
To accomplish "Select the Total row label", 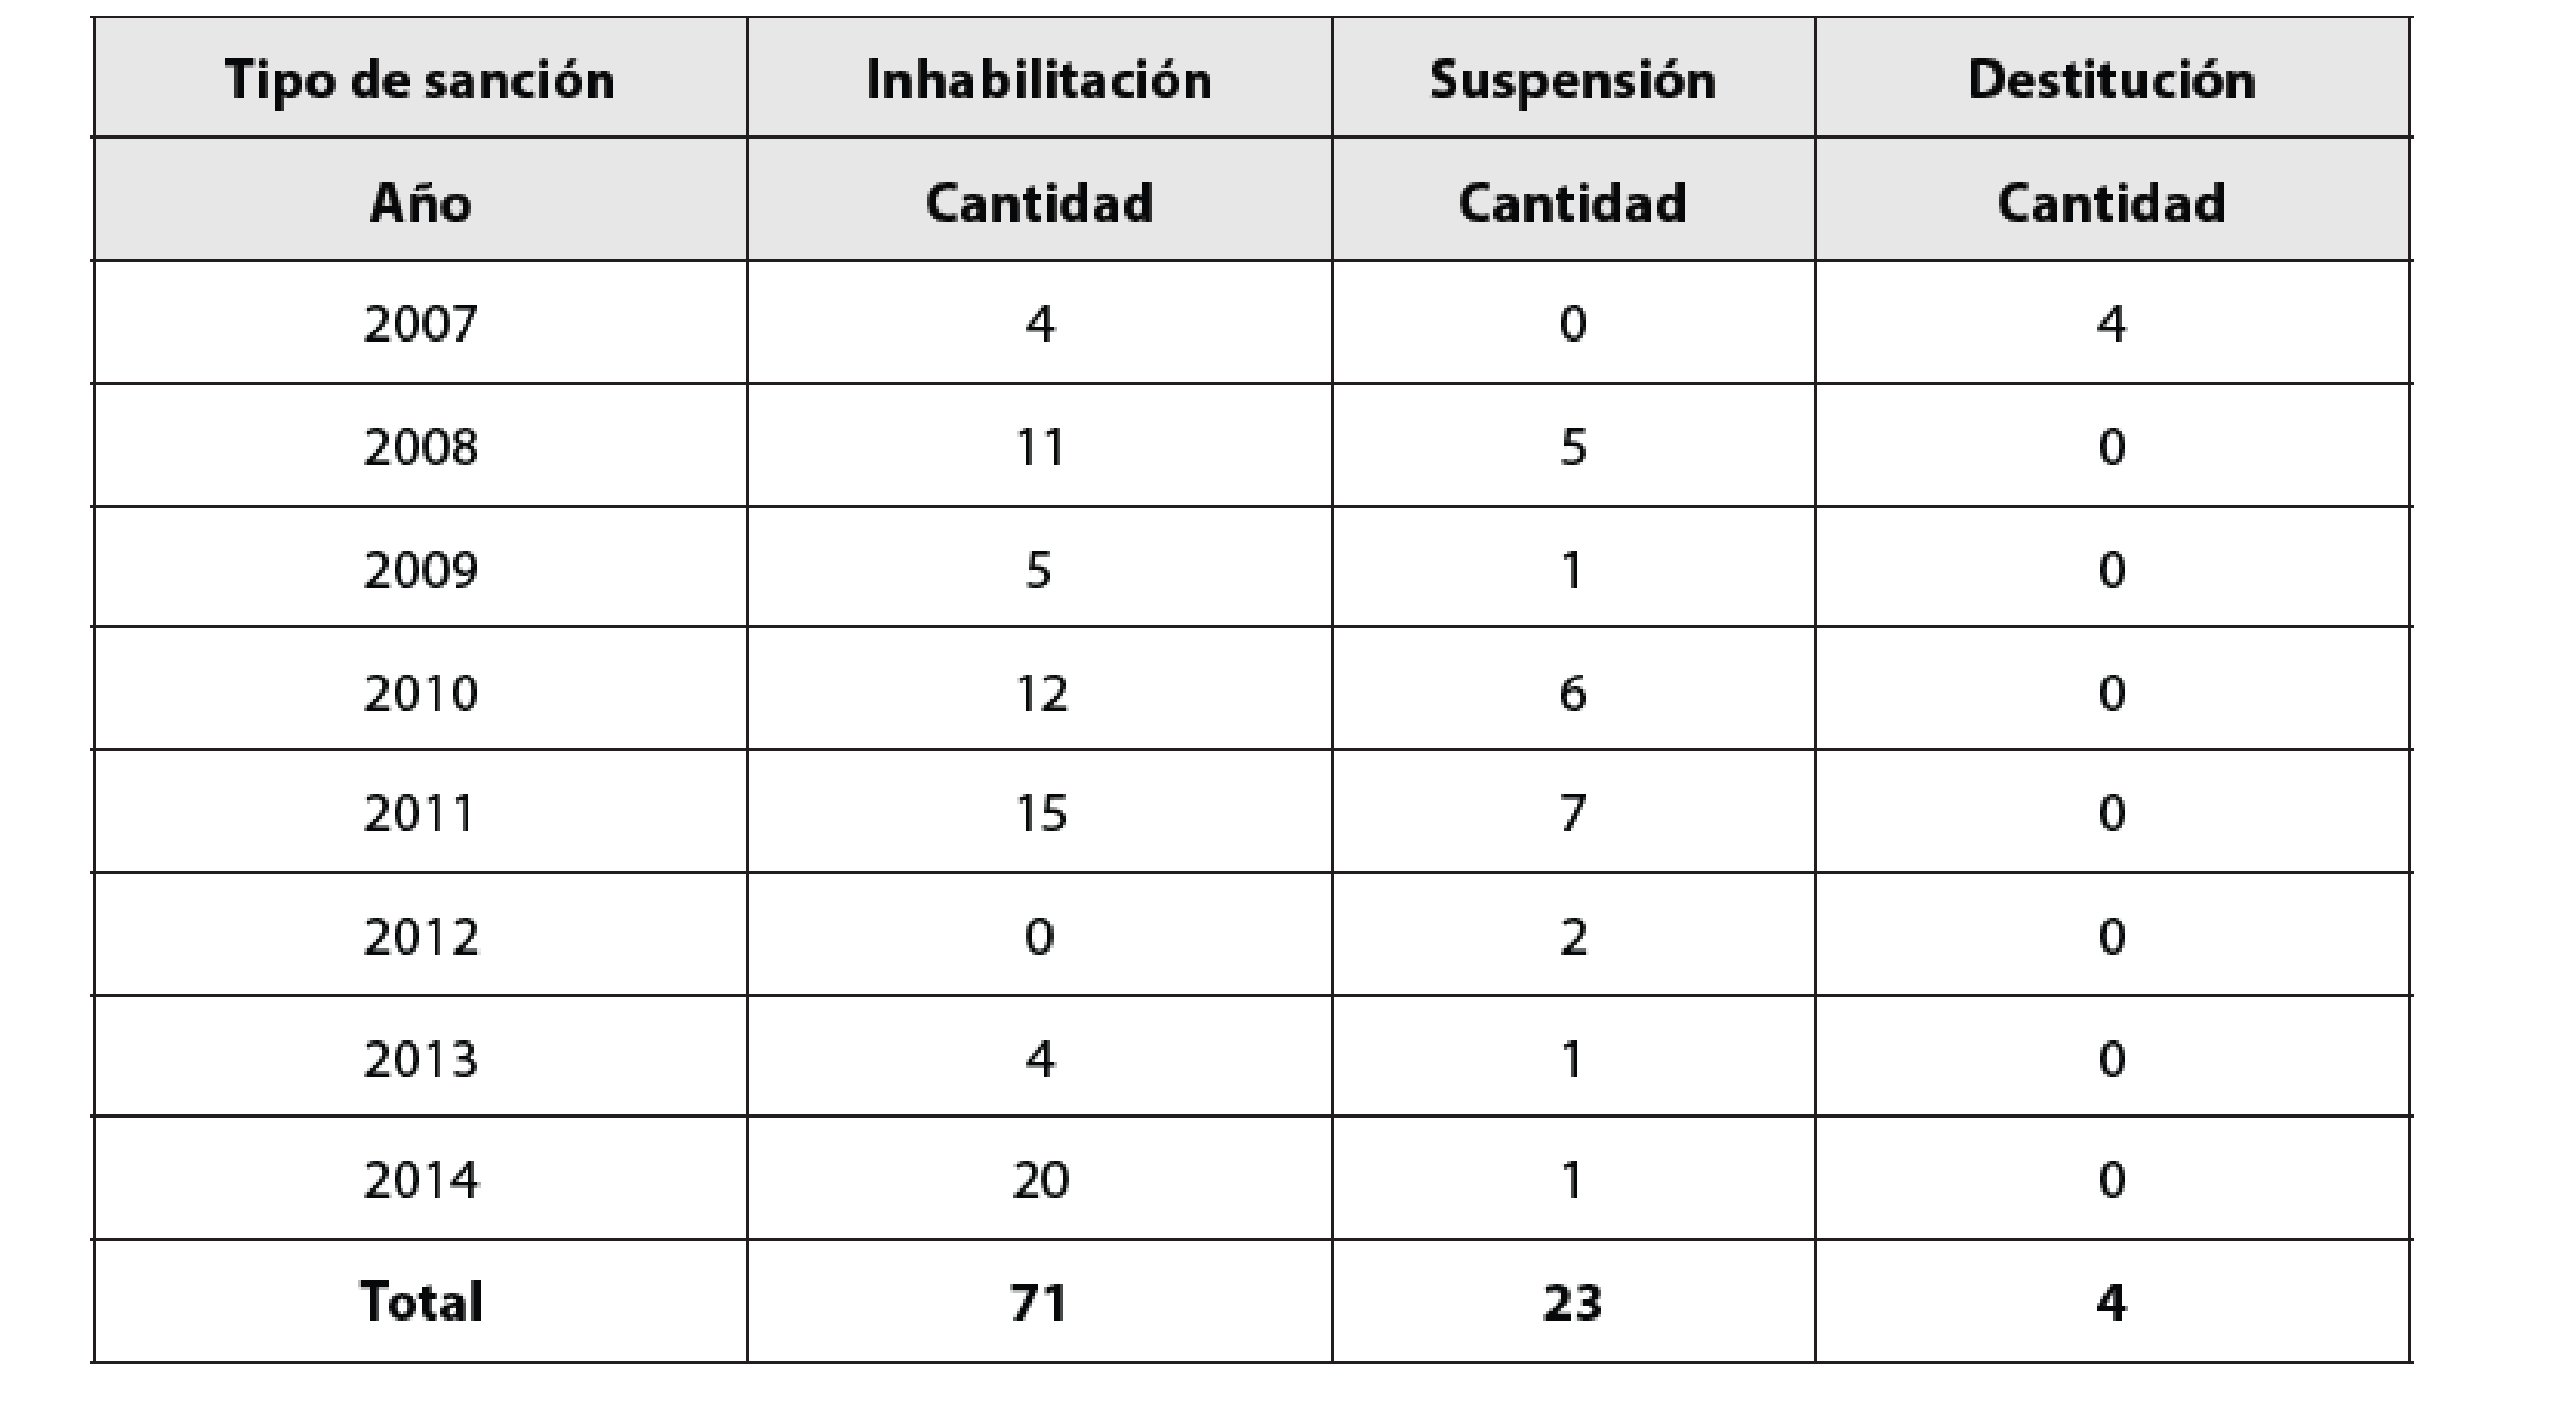I will [x=420, y=1302].
